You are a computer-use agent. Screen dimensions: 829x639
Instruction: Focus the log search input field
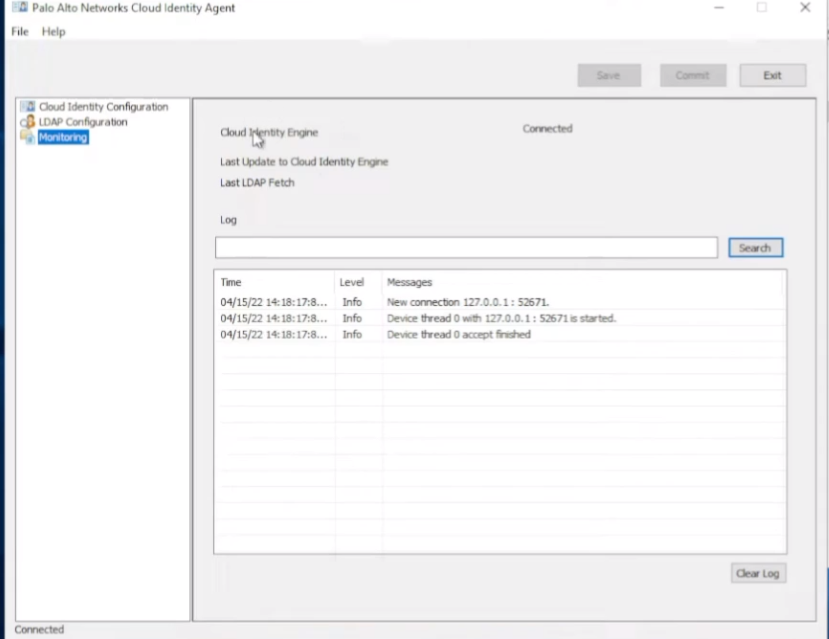coord(466,248)
